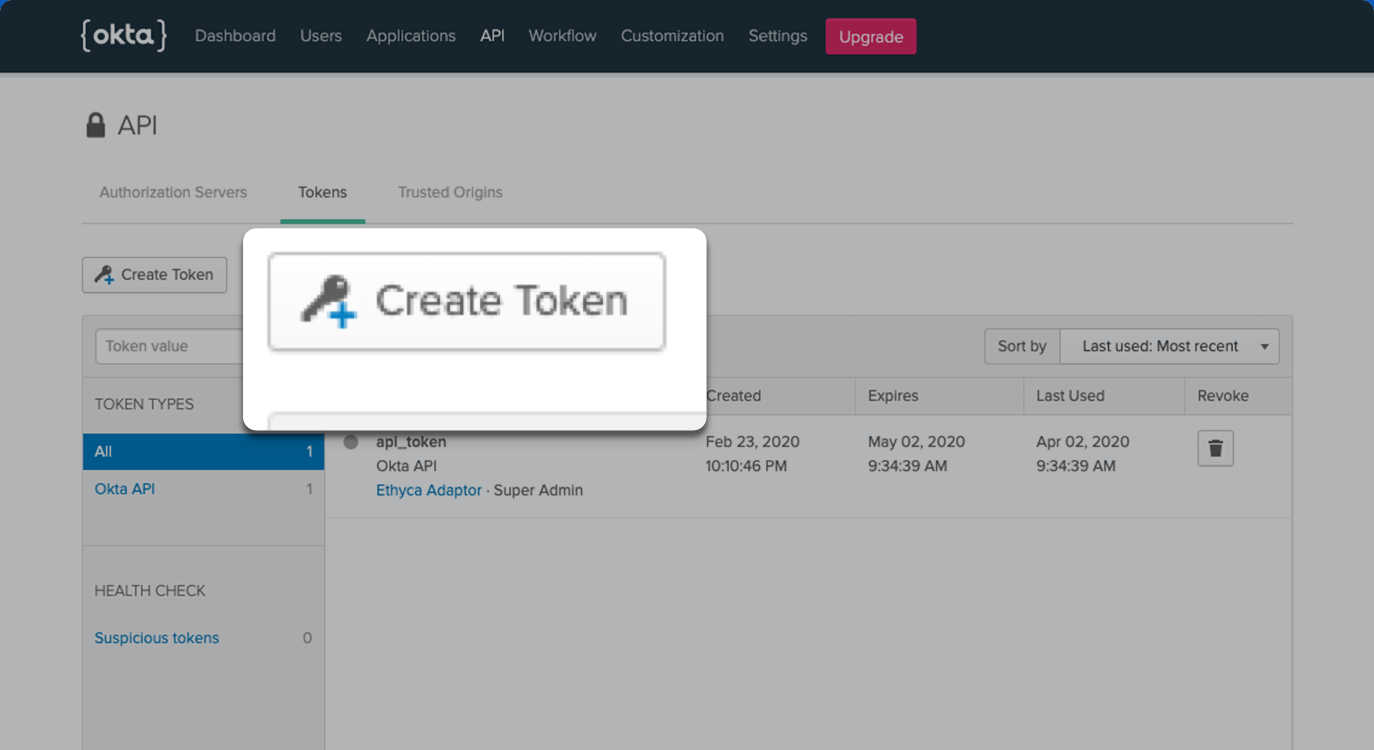Click the TOKEN TYPES heading
1374x750 pixels.
144,404
